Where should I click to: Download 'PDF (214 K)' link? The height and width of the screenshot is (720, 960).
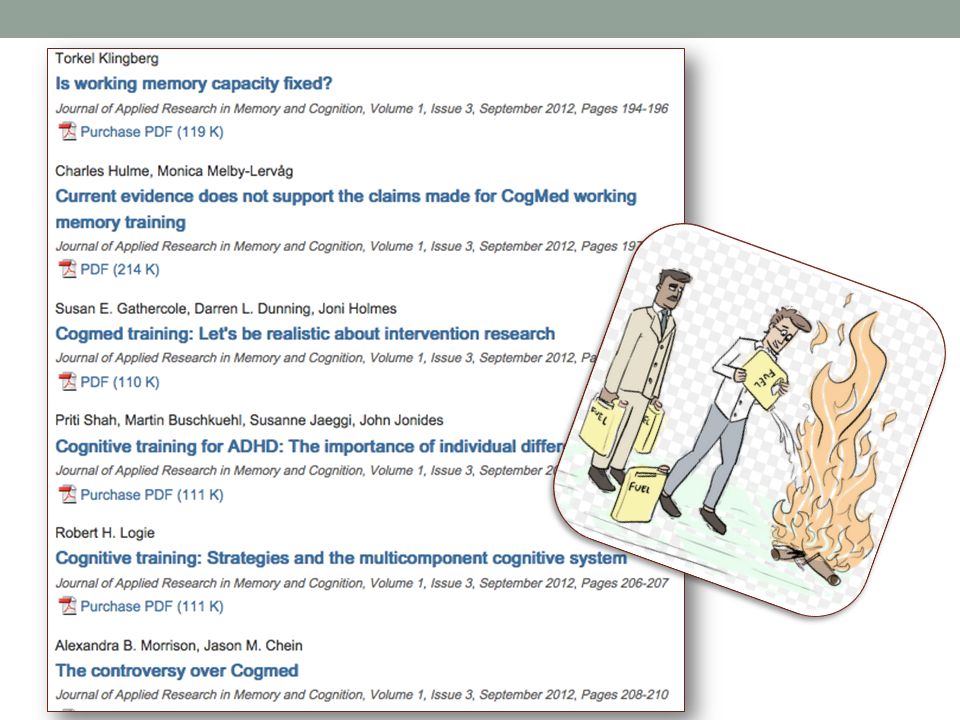(x=120, y=269)
